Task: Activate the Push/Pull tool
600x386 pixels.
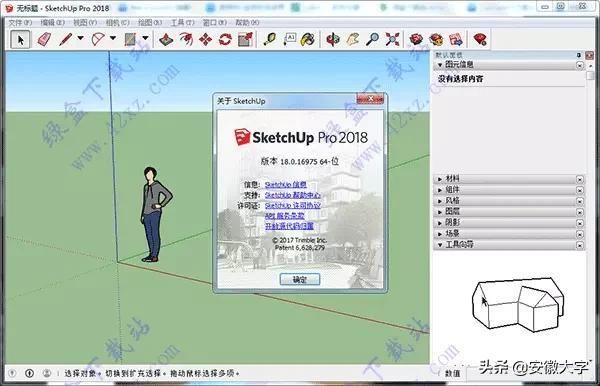Action: click(x=166, y=39)
